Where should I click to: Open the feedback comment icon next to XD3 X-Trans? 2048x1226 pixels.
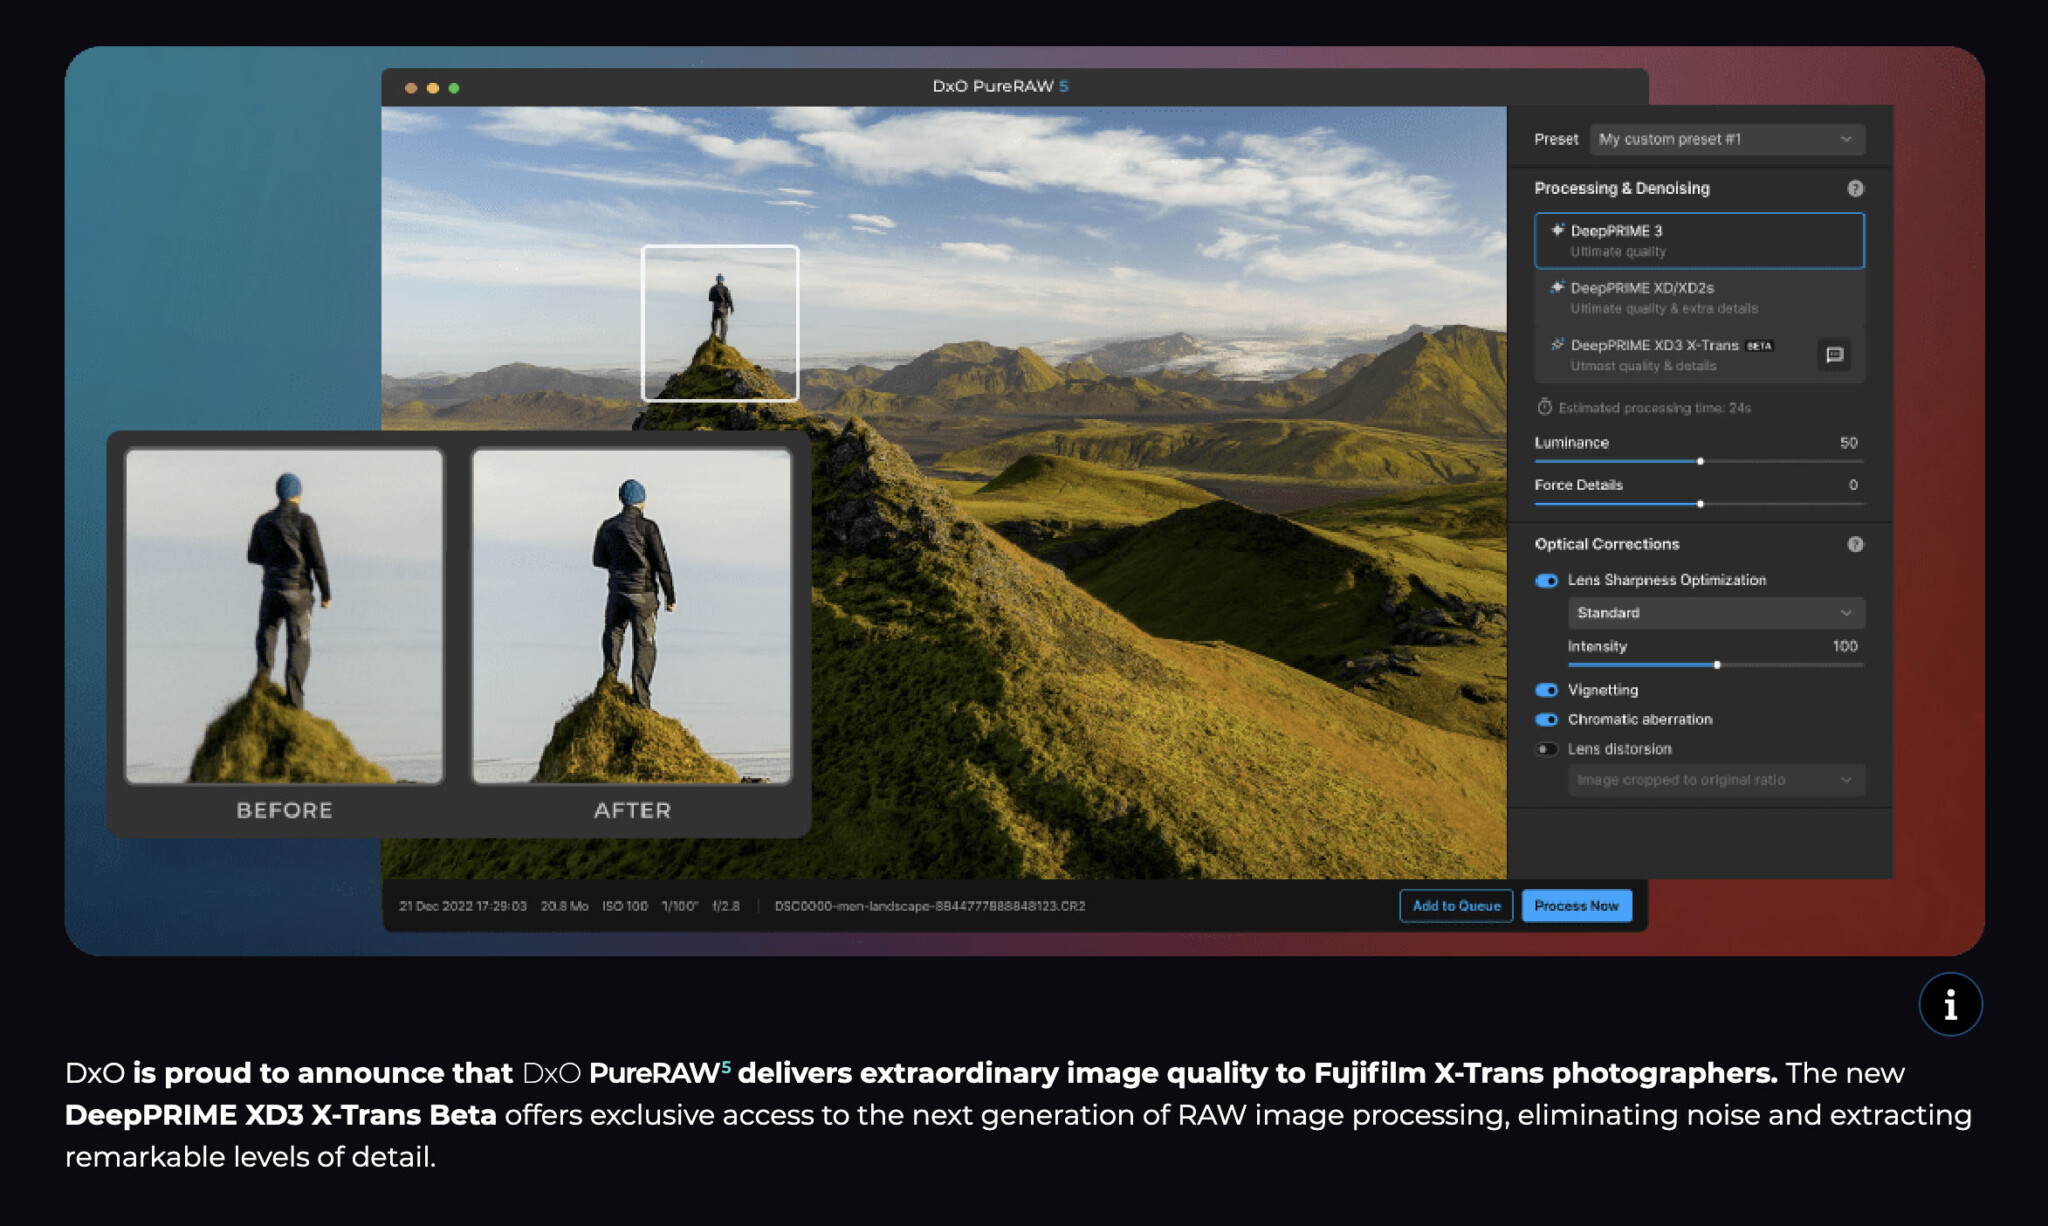tap(1835, 355)
